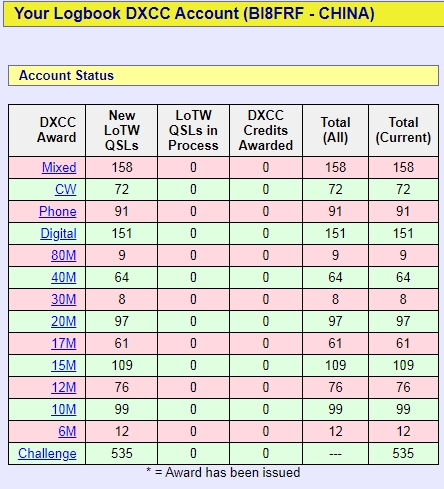
Task: Open the 15M band award link
Action: (64, 365)
